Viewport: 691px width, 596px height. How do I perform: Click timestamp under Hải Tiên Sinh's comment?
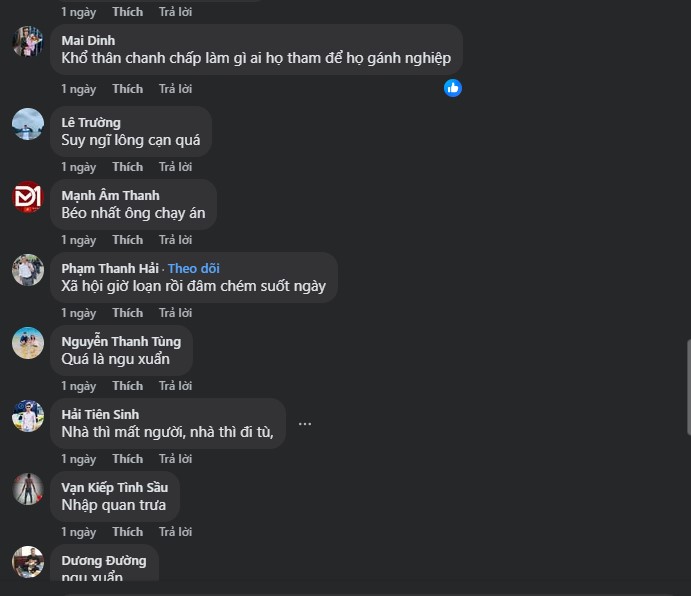78,459
